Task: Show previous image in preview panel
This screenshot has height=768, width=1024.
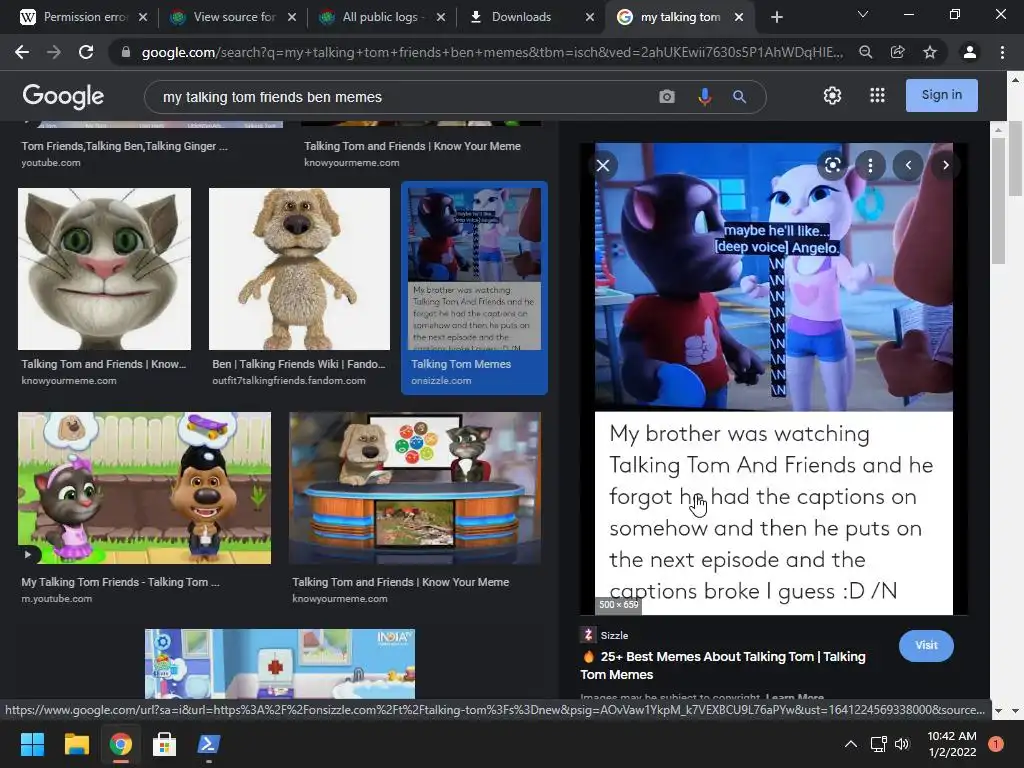Action: click(908, 165)
